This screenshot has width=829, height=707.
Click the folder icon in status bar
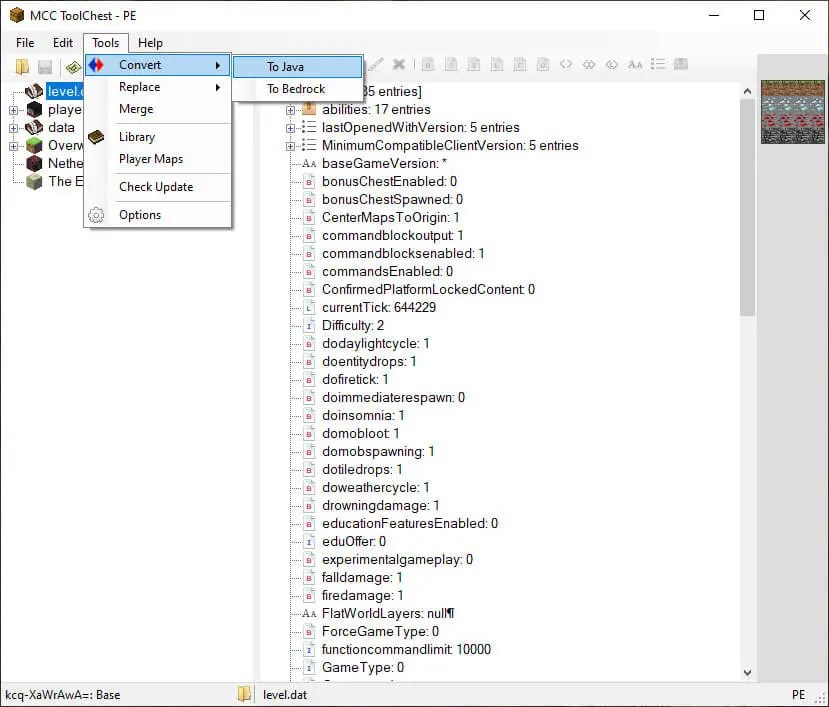click(x=244, y=694)
